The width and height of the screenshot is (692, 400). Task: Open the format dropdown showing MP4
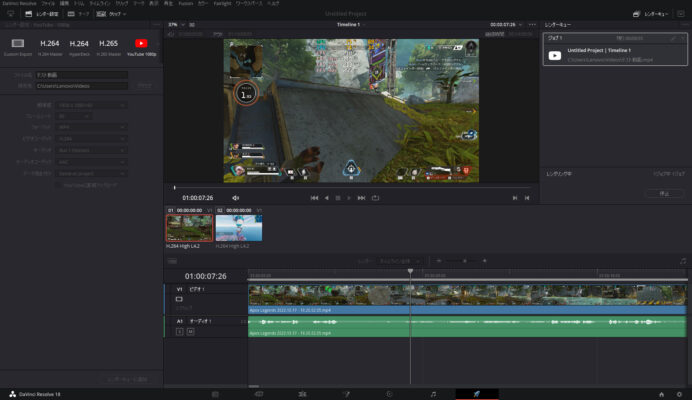click(91, 127)
